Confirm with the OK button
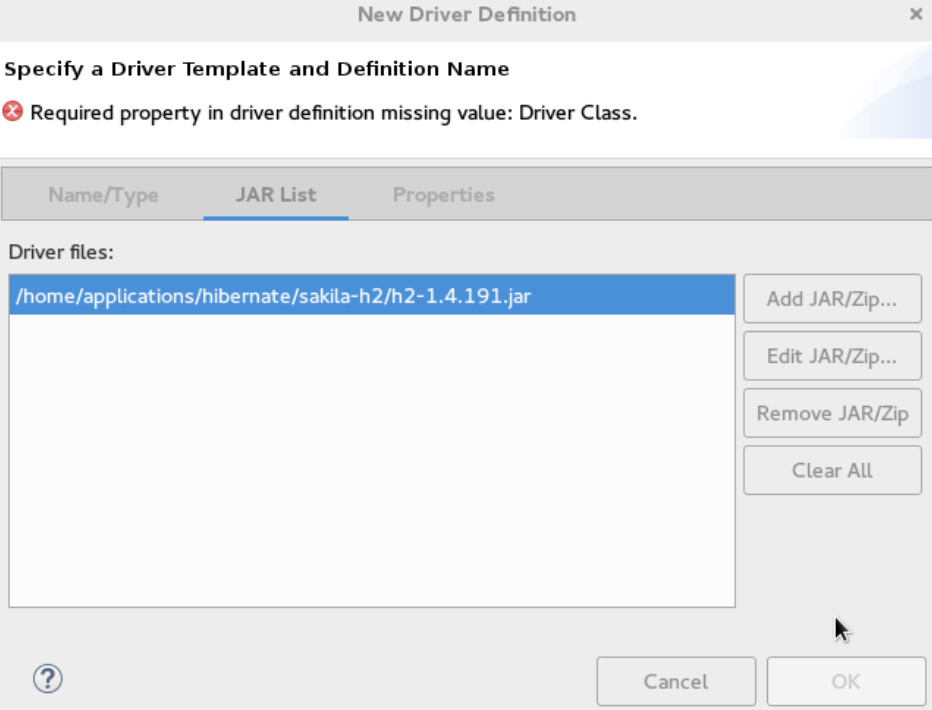This screenshot has width=932, height=710. pyautogui.click(x=846, y=681)
